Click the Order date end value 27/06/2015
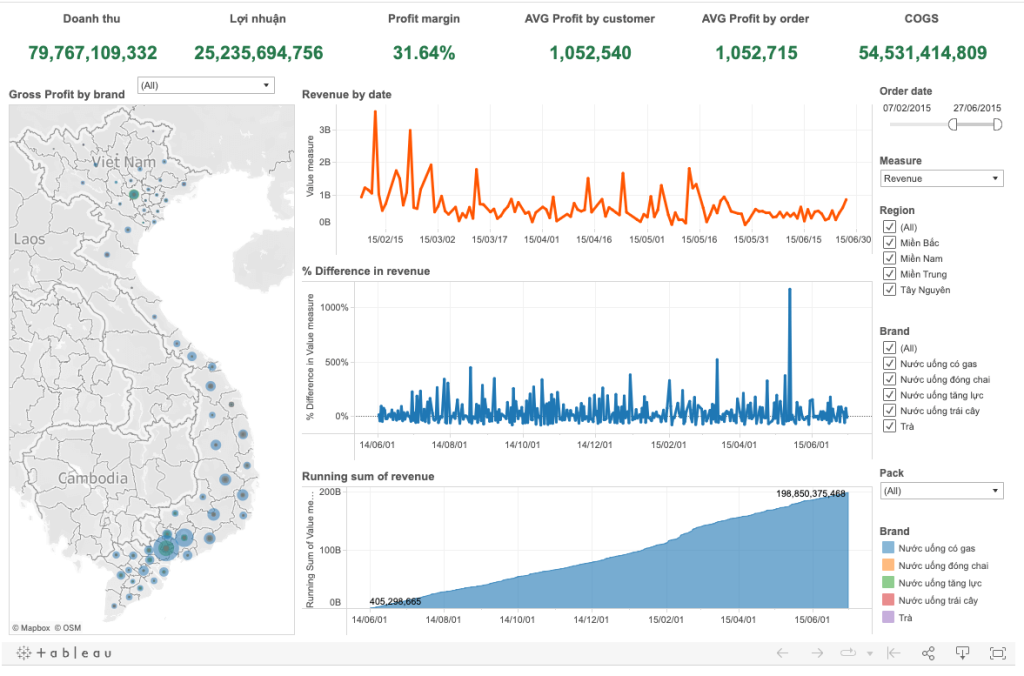Image resolution: width=1024 pixels, height=676 pixels. tap(976, 108)
